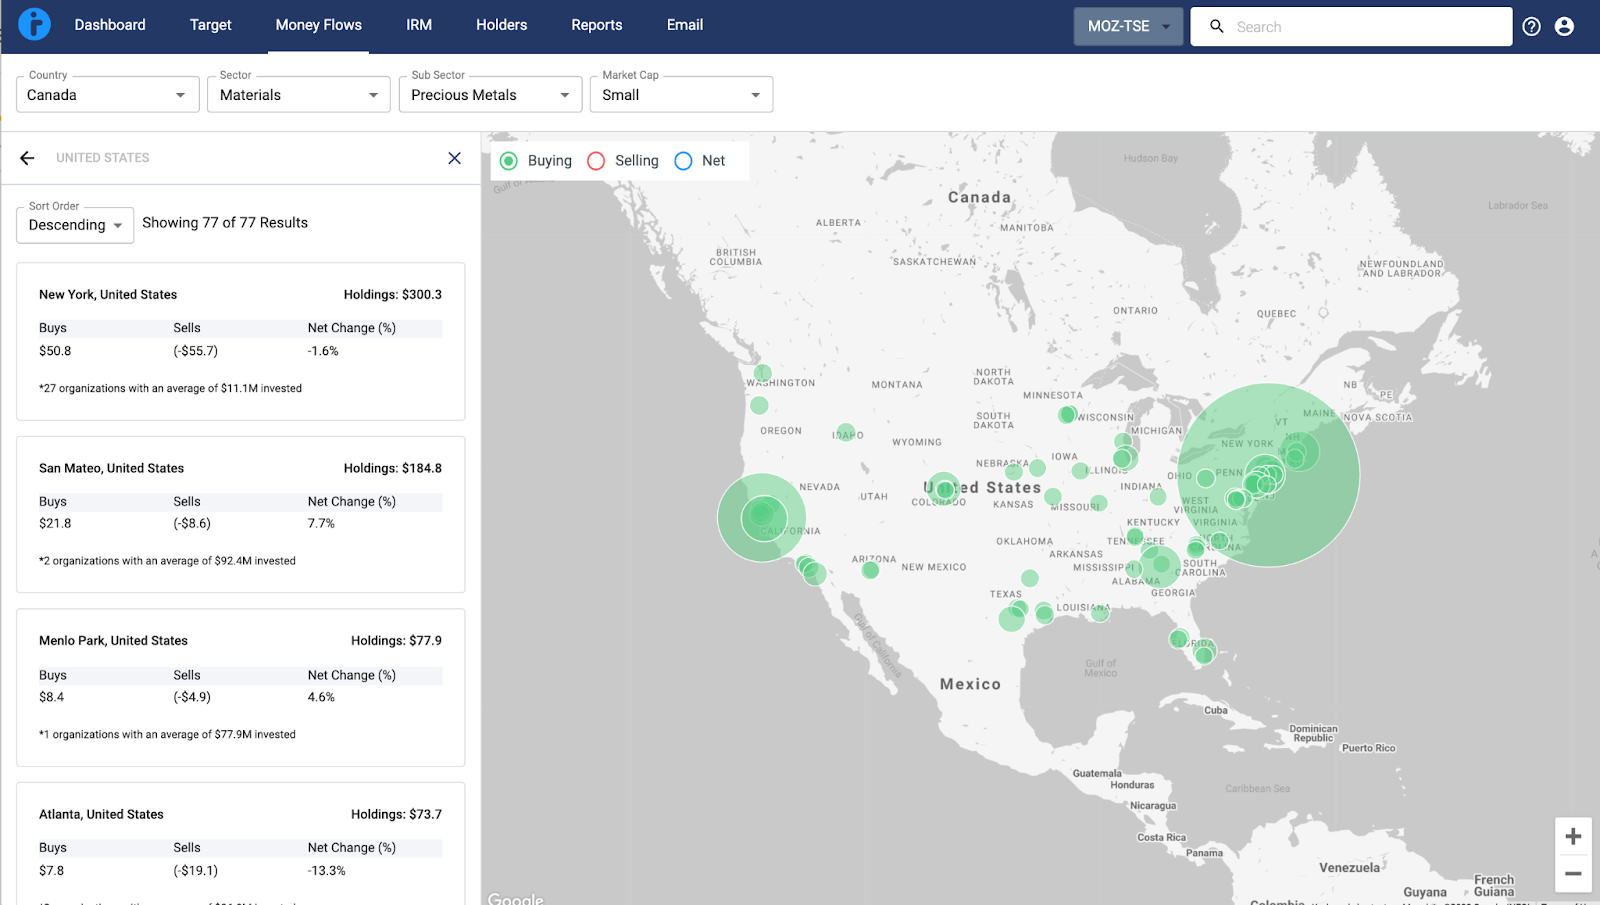Enable the Selling map filter
The image size is (1600, 905).
596,160
